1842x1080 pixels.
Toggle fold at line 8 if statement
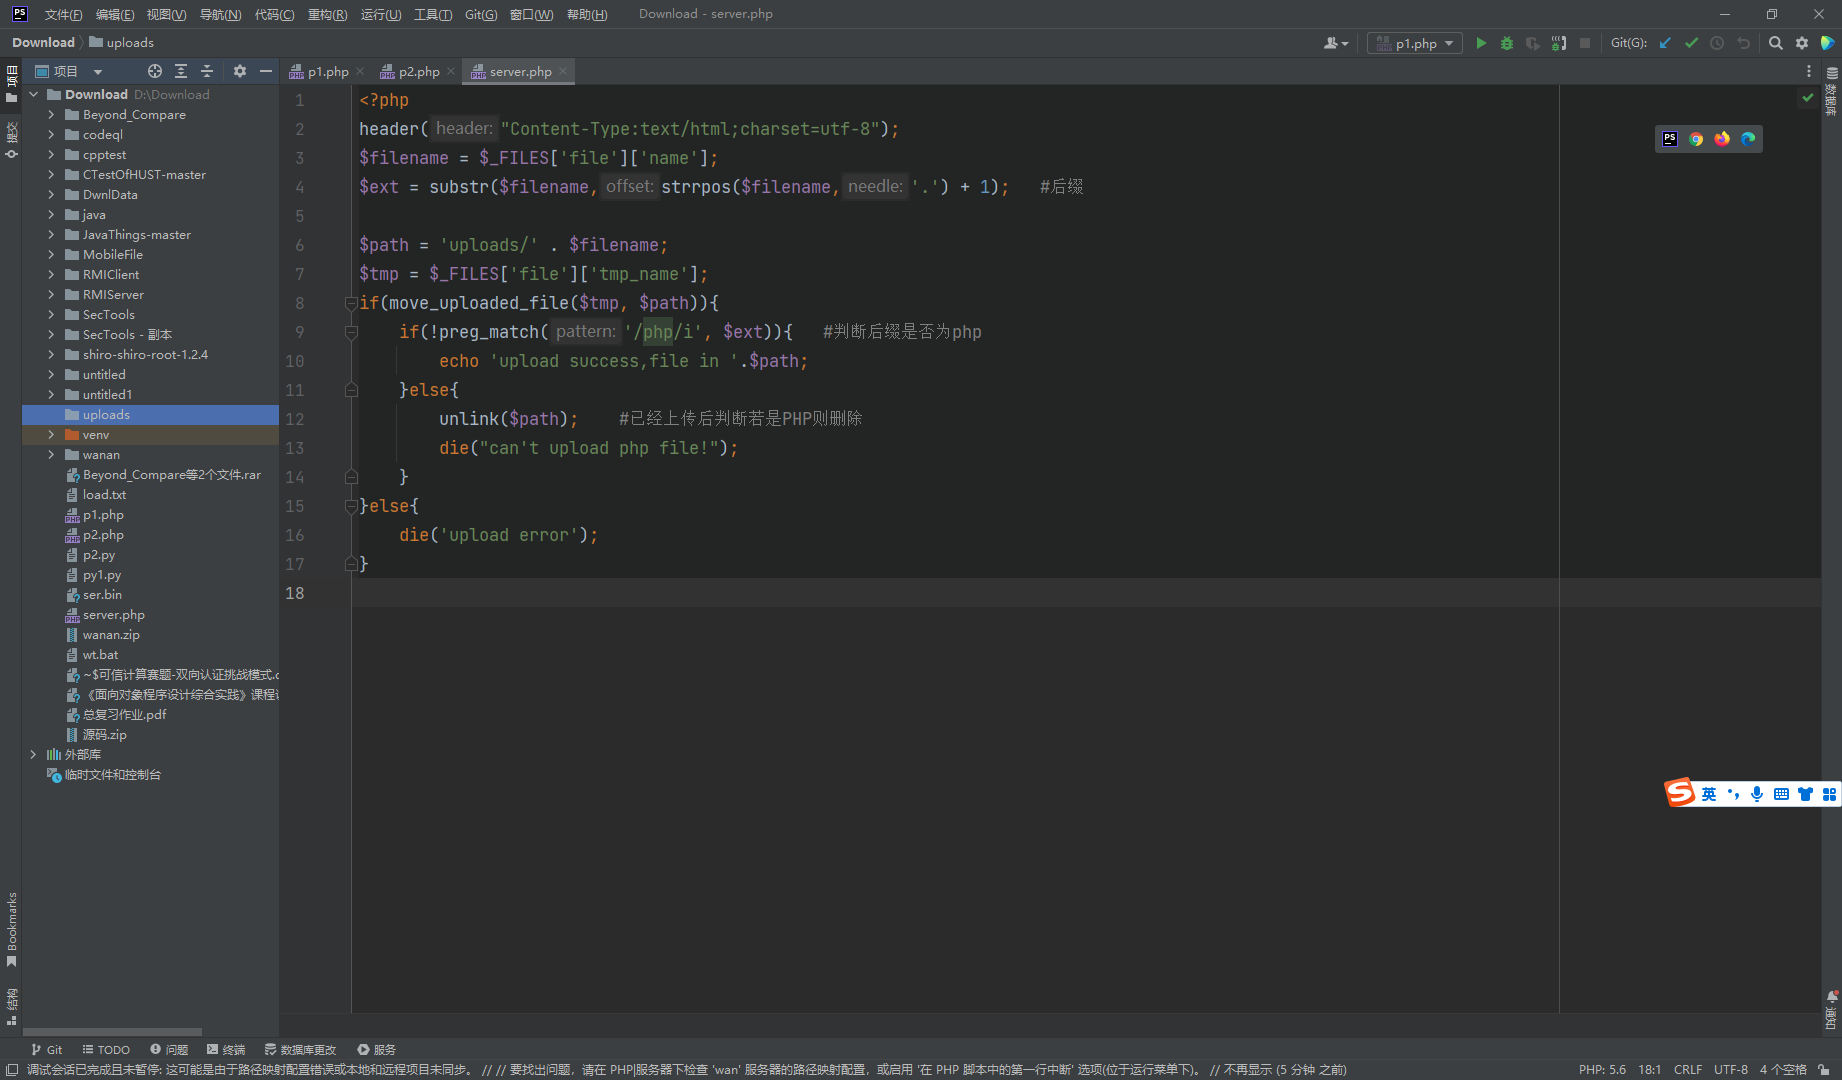coord(351,303)
